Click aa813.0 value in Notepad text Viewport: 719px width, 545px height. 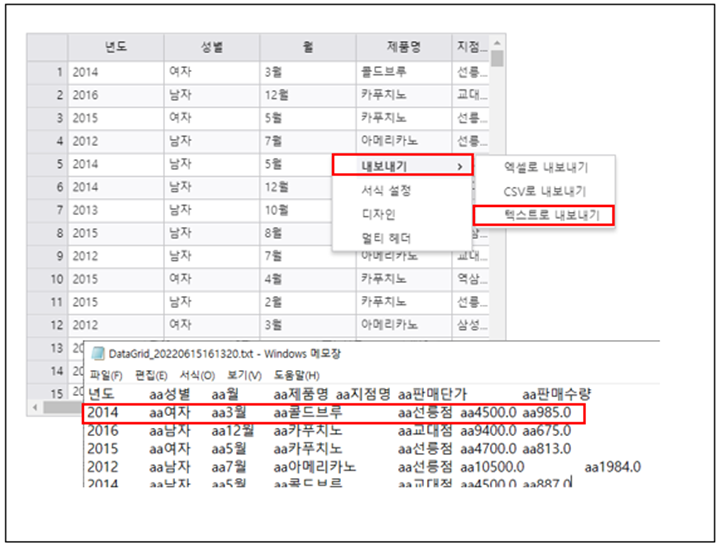(x=547, y=449)
